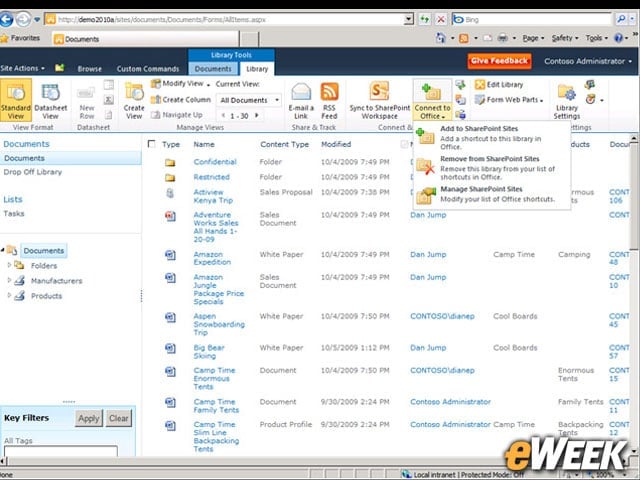Click the browser Stop button

pos(440,19)
